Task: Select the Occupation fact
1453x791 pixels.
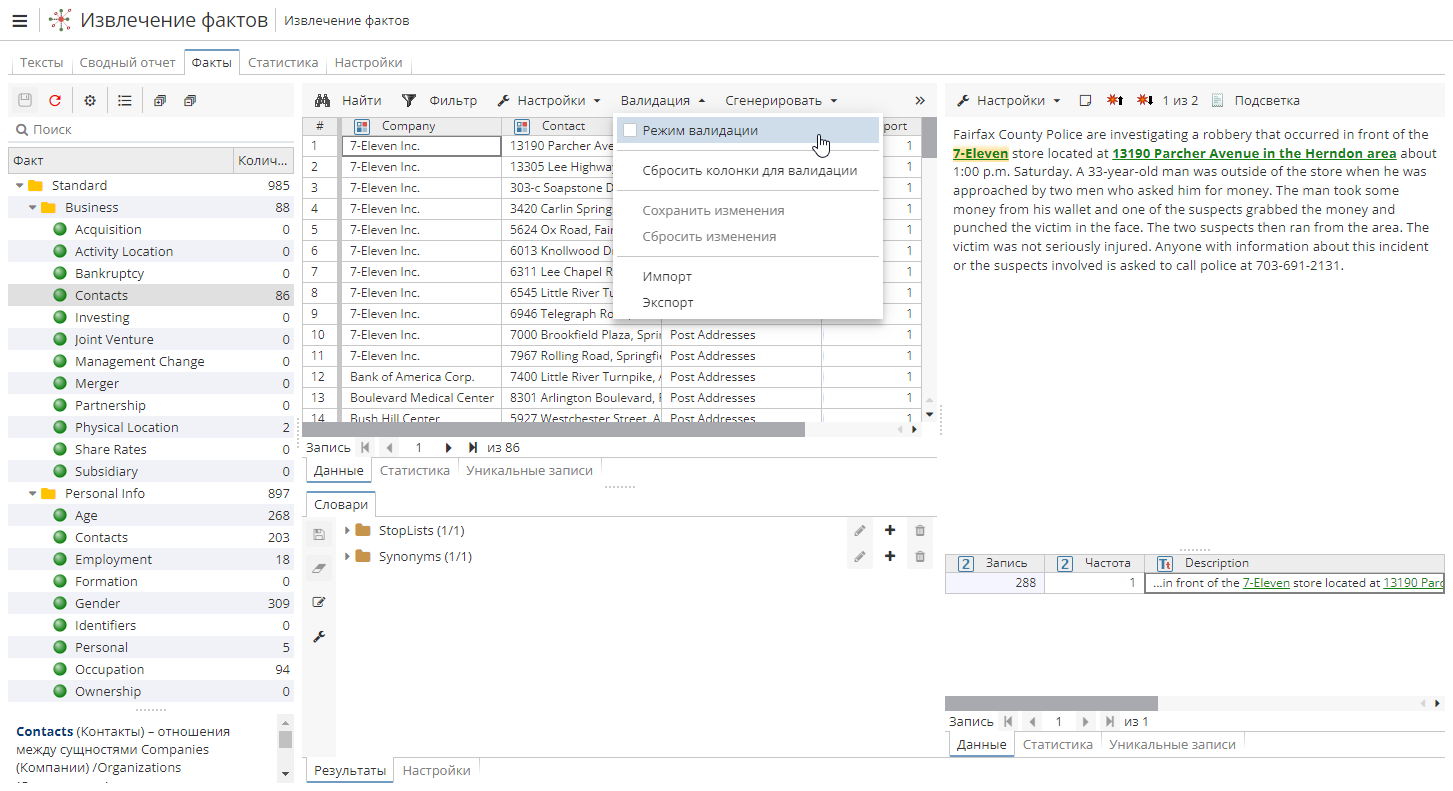Action: pyautogui.click(x=109, y=670)
